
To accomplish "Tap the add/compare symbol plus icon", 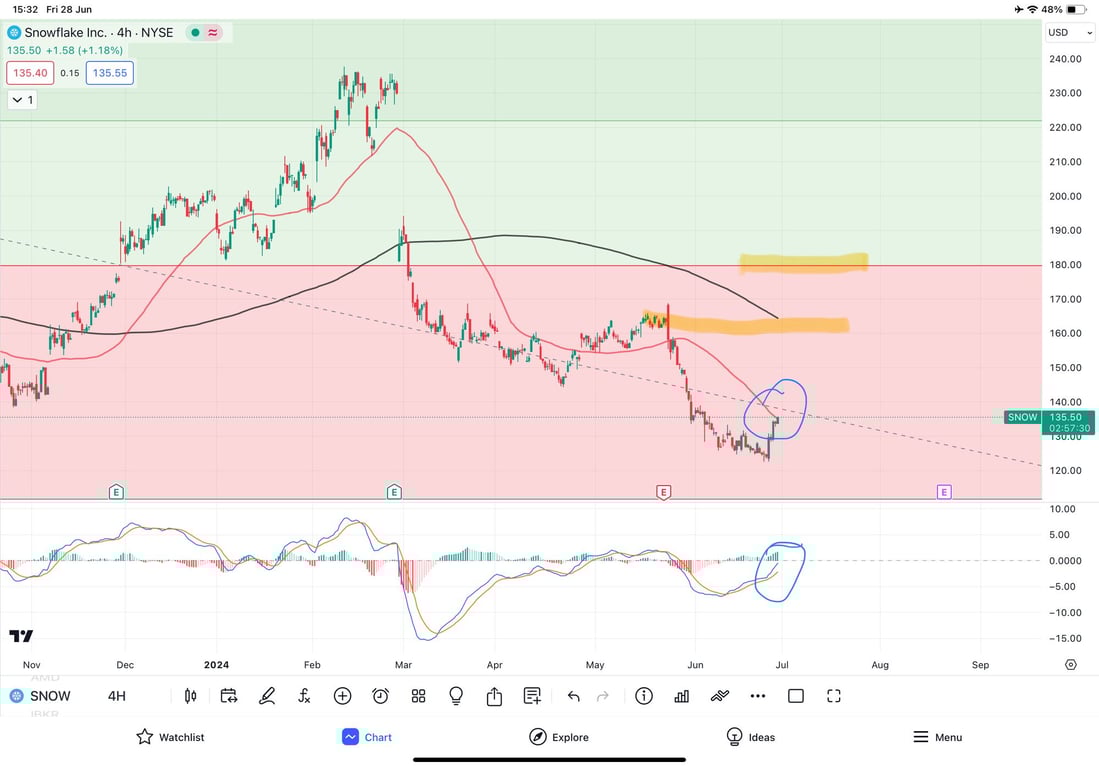I will coord(343,696).
